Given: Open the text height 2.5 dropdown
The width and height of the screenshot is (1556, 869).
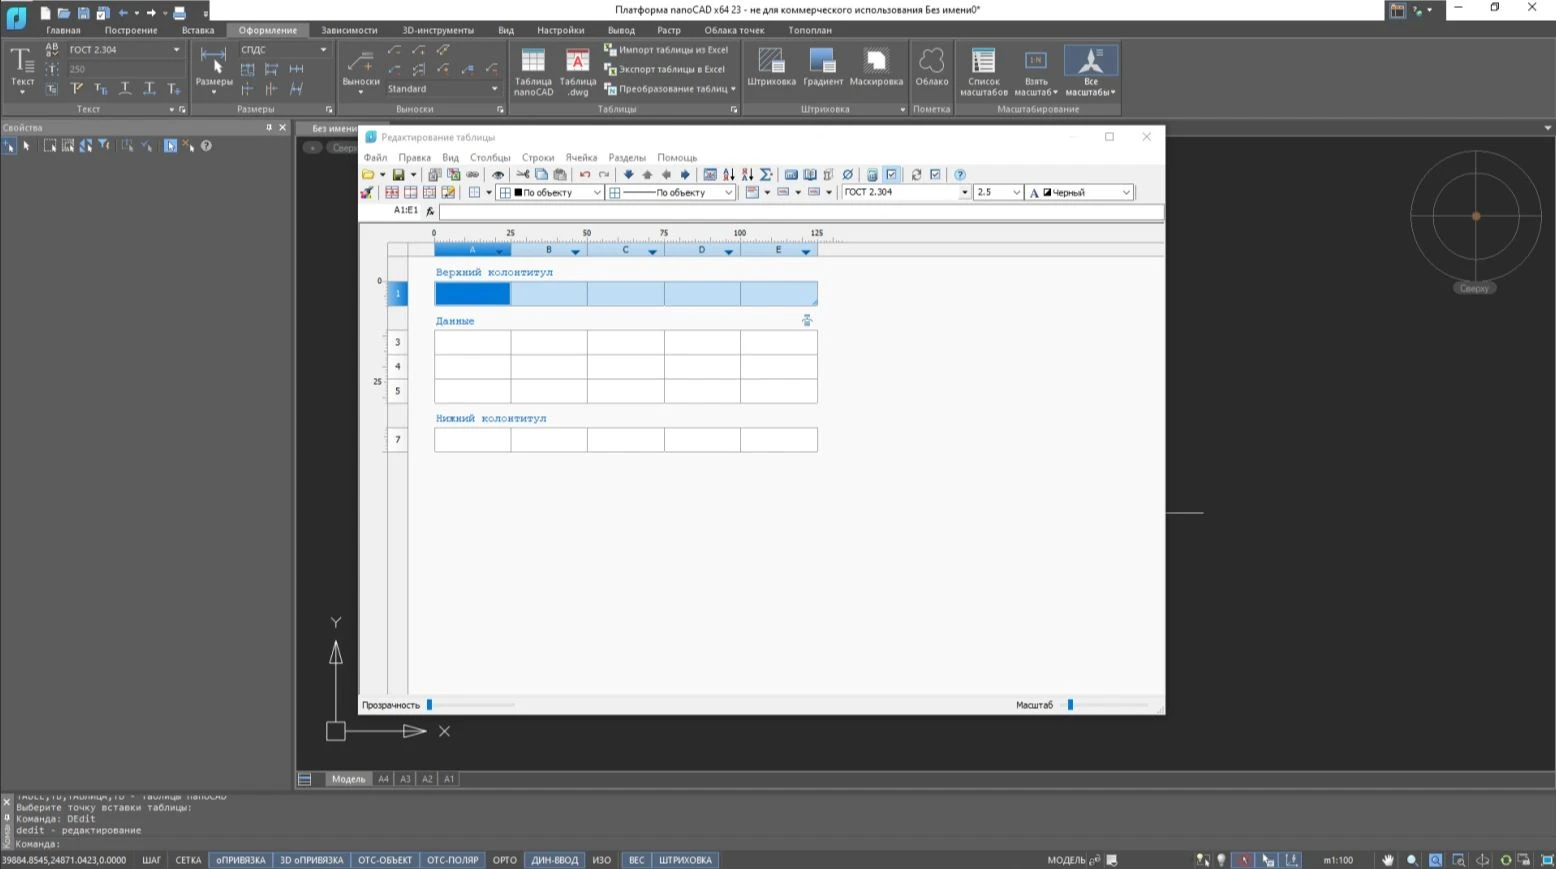Looking at the screenshot, I should 1016,193.
